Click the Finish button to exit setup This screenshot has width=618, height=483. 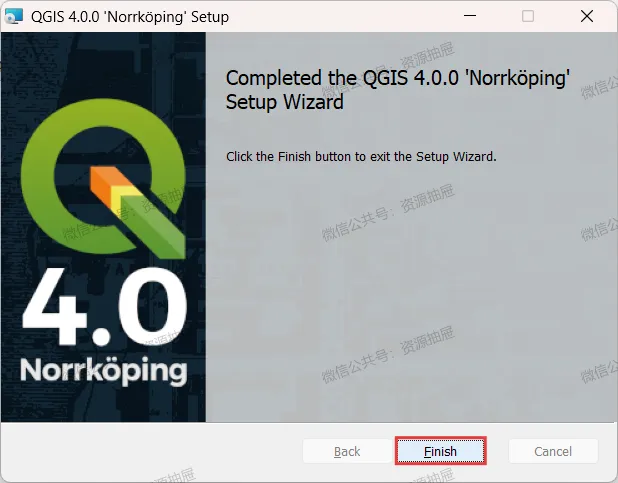(440, 451)
